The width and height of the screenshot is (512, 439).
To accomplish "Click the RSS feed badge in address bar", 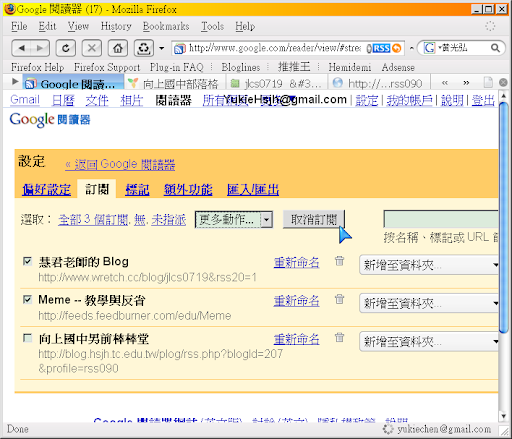I will [x=381, y=48].
